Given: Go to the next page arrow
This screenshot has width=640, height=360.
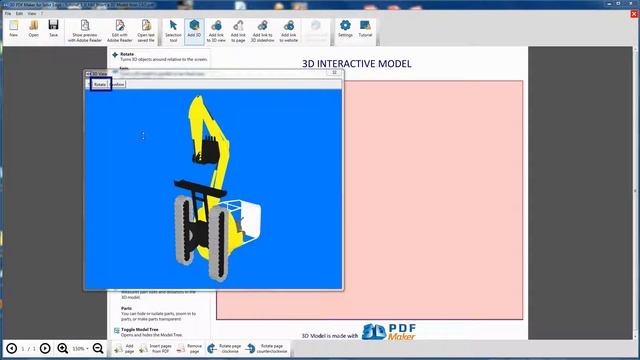Looking at the screenshot, I should (45, 348).
